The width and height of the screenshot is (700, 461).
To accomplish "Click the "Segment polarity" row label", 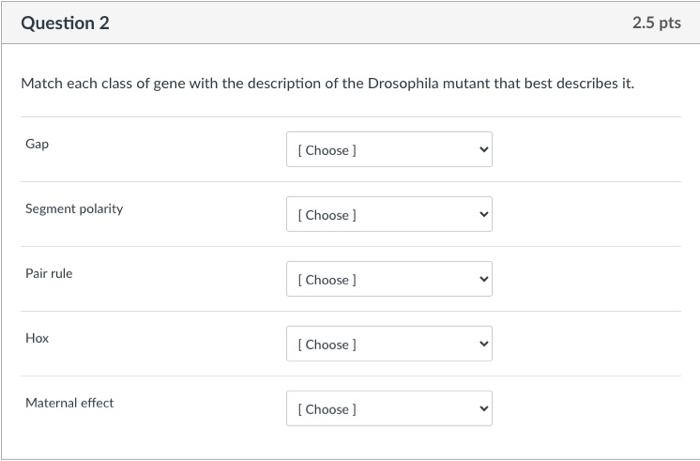I will 74,209.
